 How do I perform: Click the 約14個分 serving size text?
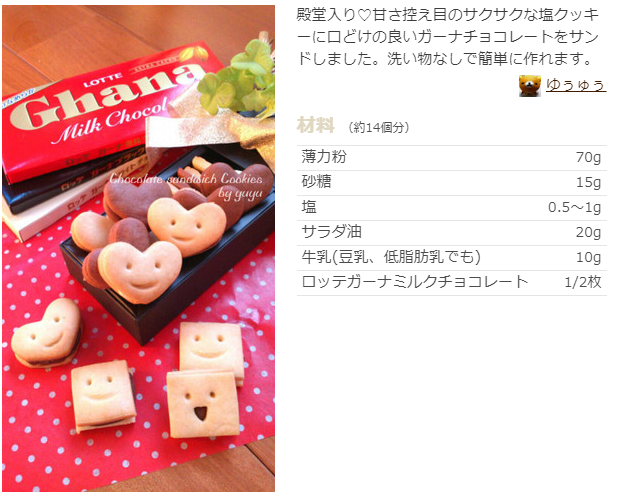coord(379,127)
